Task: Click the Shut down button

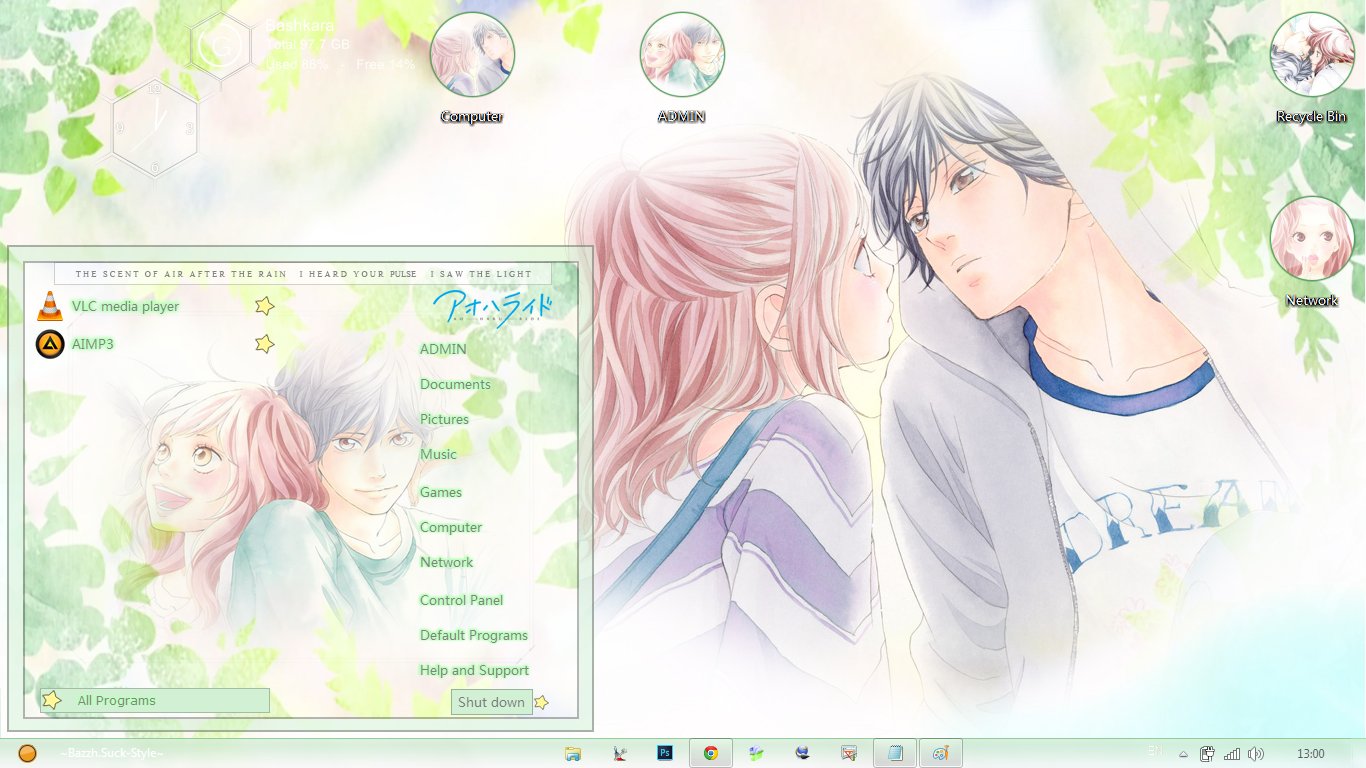Action: point(491,702)
